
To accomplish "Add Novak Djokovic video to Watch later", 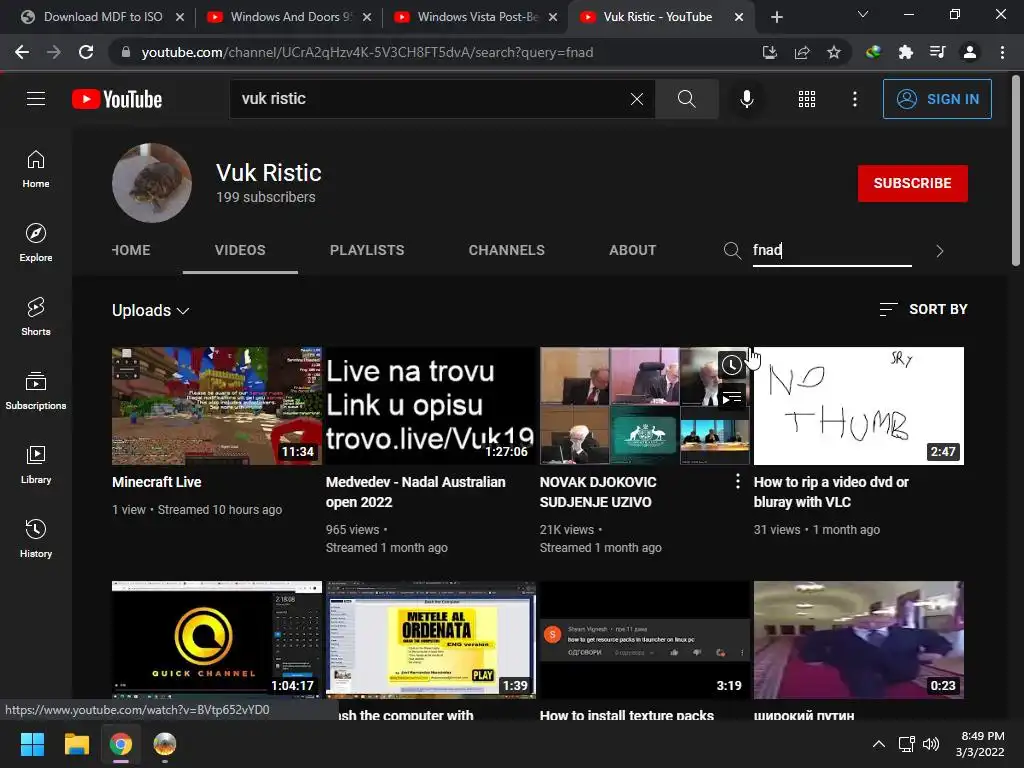I will tap(731, 365).
